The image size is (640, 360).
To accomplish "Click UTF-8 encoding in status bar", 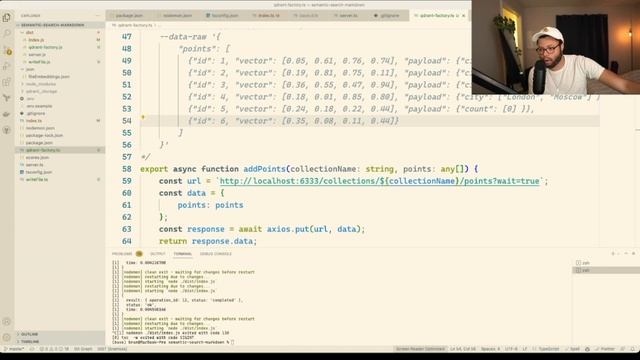I will (x=511, y=349).
